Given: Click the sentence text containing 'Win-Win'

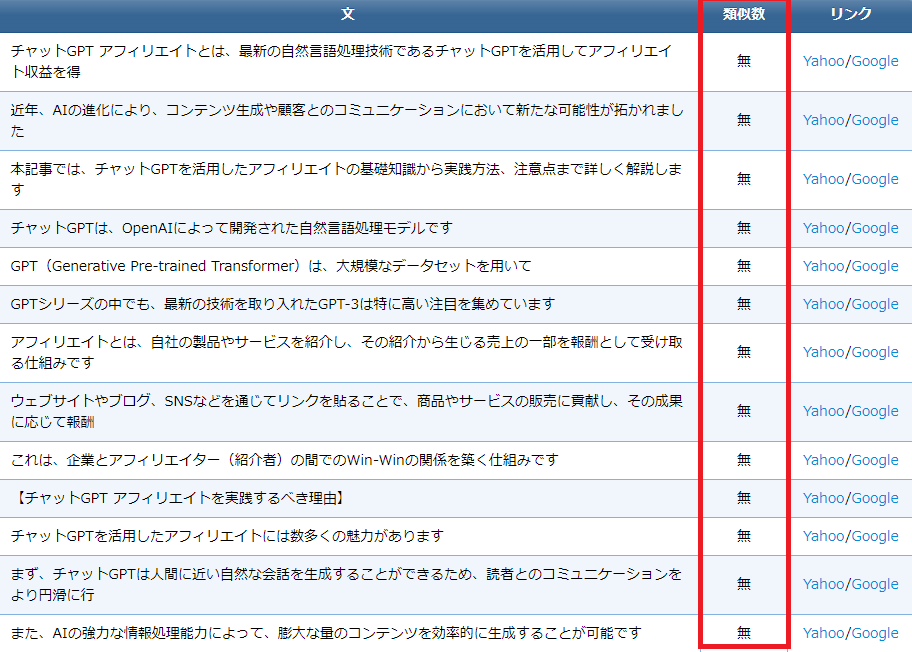Looking at the screenshot, I should pyautogui.click(x=284, y=460).
